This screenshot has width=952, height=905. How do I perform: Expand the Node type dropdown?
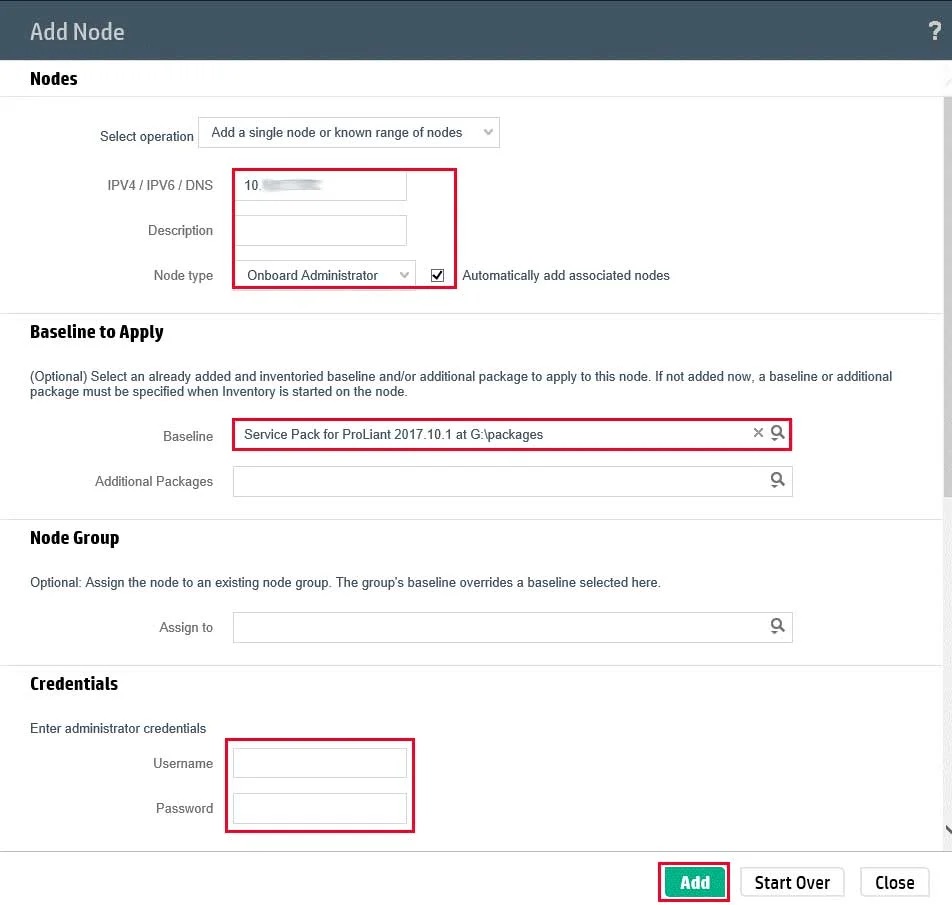coord(325,275)
